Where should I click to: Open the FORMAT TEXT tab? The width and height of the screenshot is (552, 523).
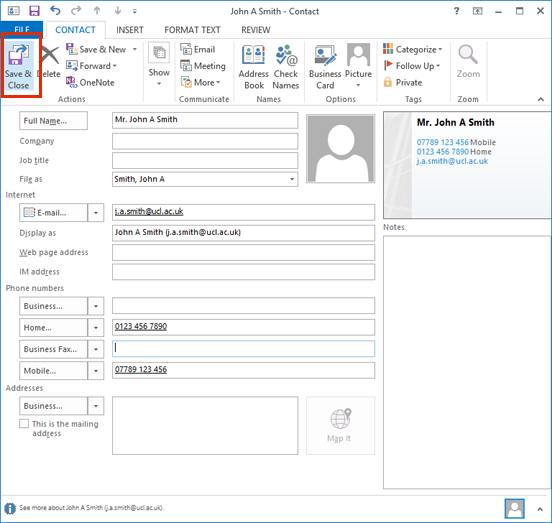click(x=192, y=30)
